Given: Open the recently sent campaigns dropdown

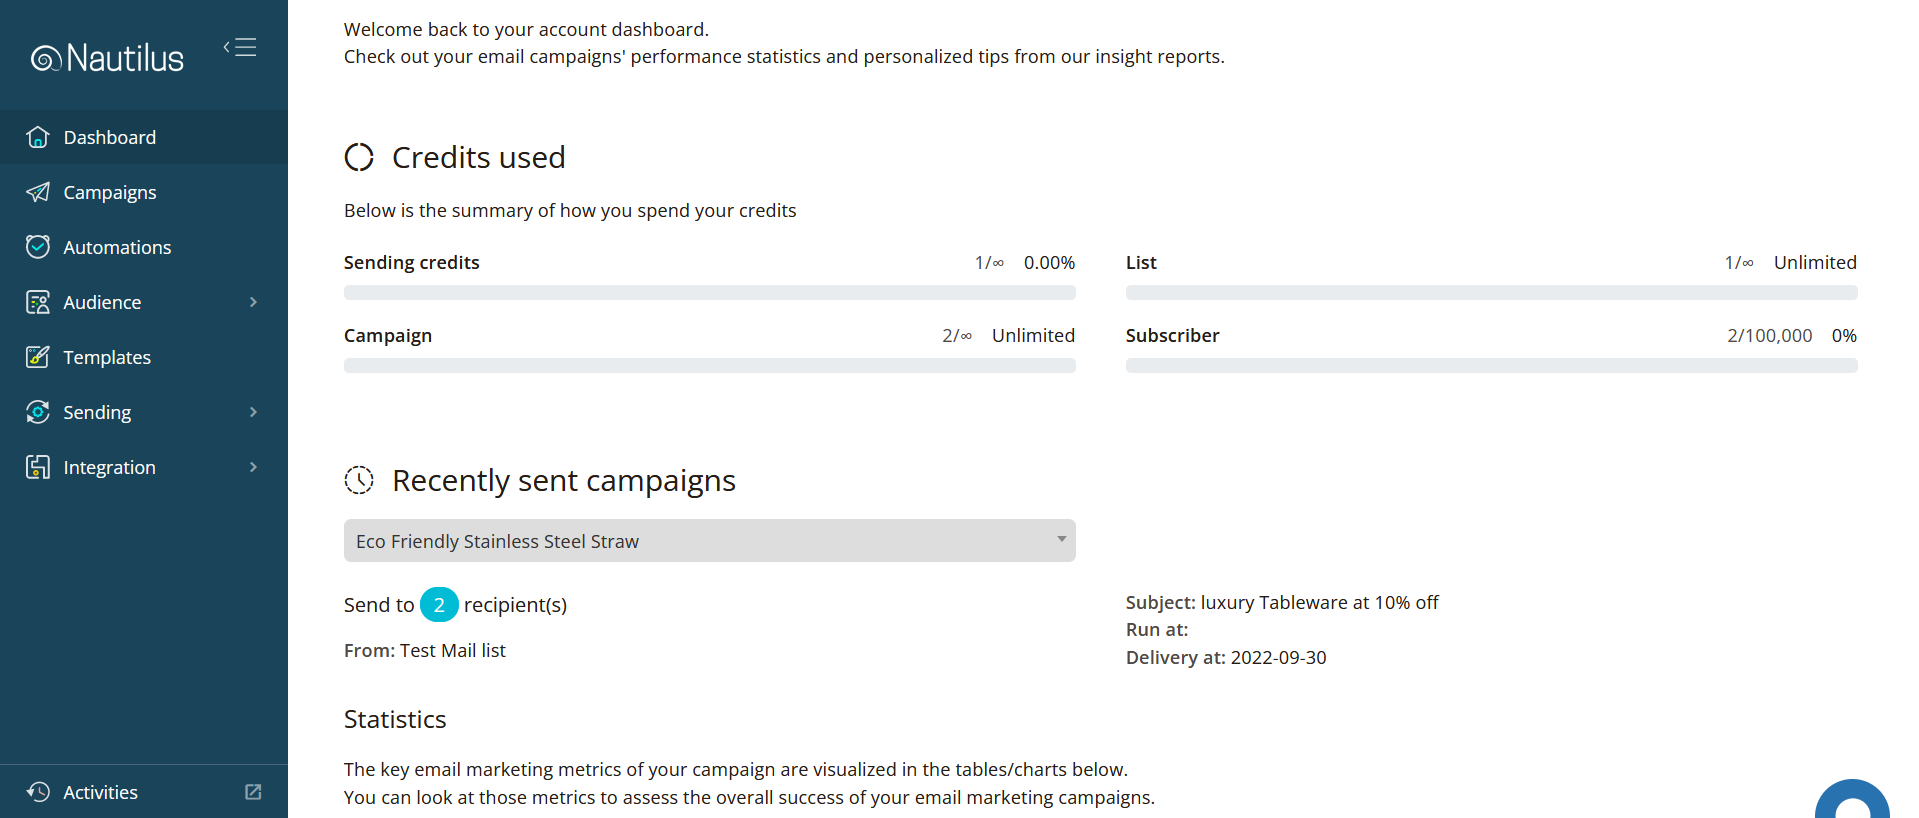Looking at the screenshot, I should tap(709, 541).
